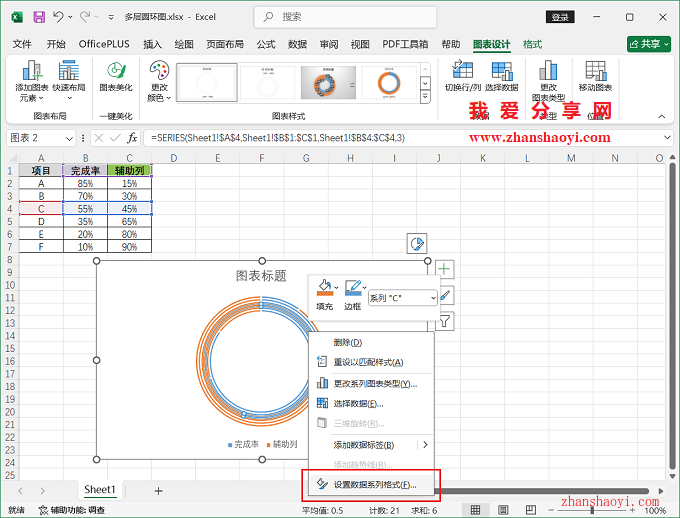Click the chart styles paintbrush button
Screen dimensions: 680x518
coord(445,295)
